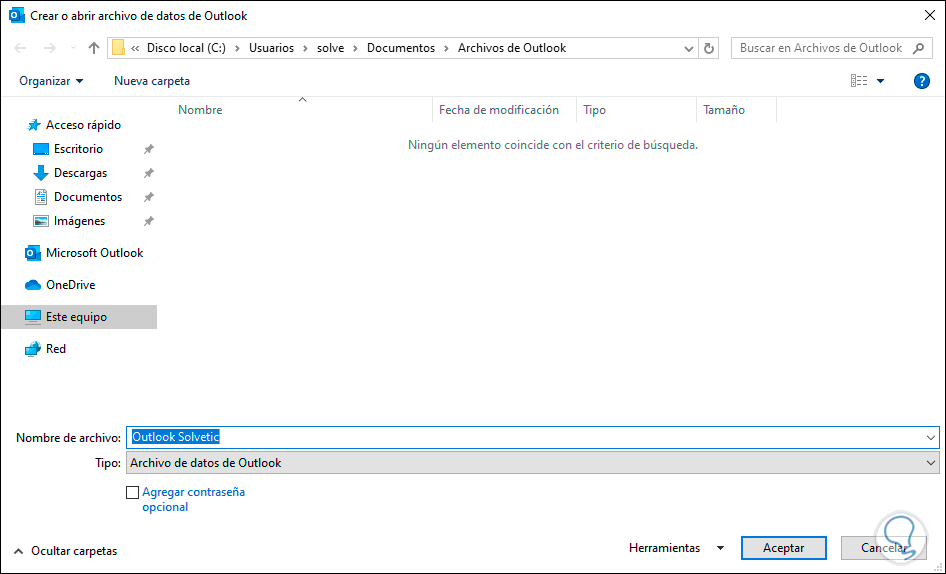Open Descargas in the sidebar
The width and height of the screenshot is (946, 574).
pos(80,173)
